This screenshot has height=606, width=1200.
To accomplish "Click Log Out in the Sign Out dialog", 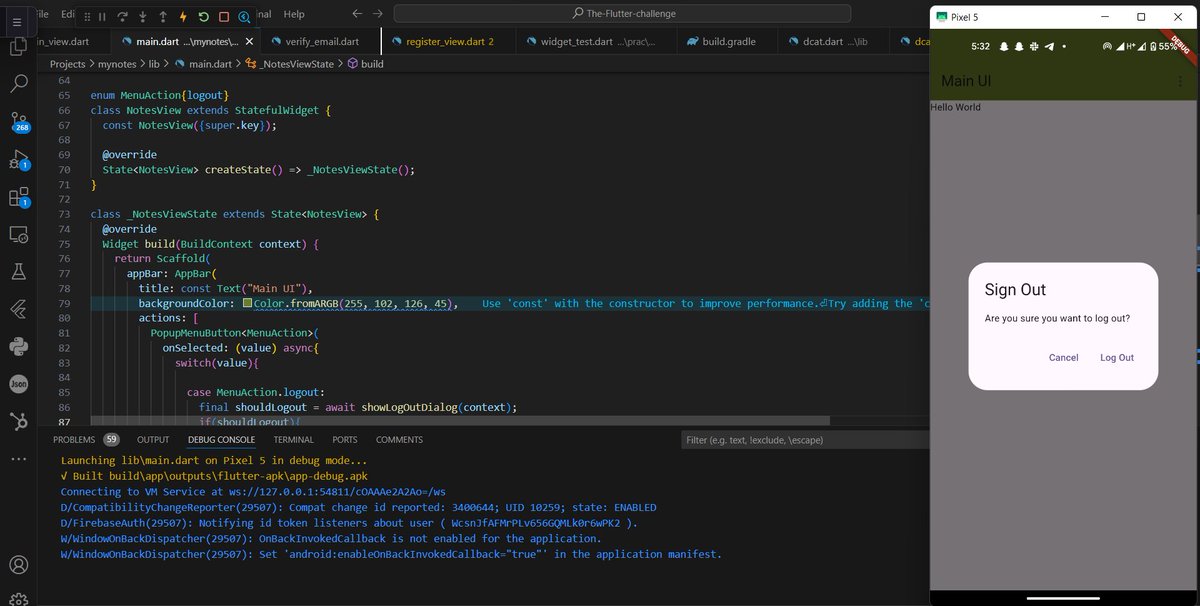I will point(1117,358).
